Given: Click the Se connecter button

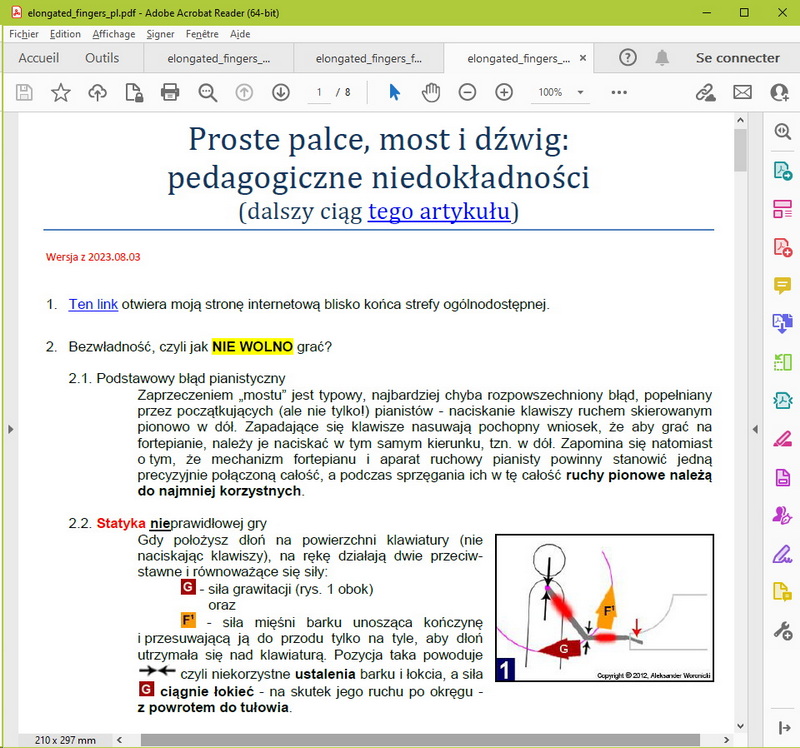Looking at the screenshot, I should 737,58.
